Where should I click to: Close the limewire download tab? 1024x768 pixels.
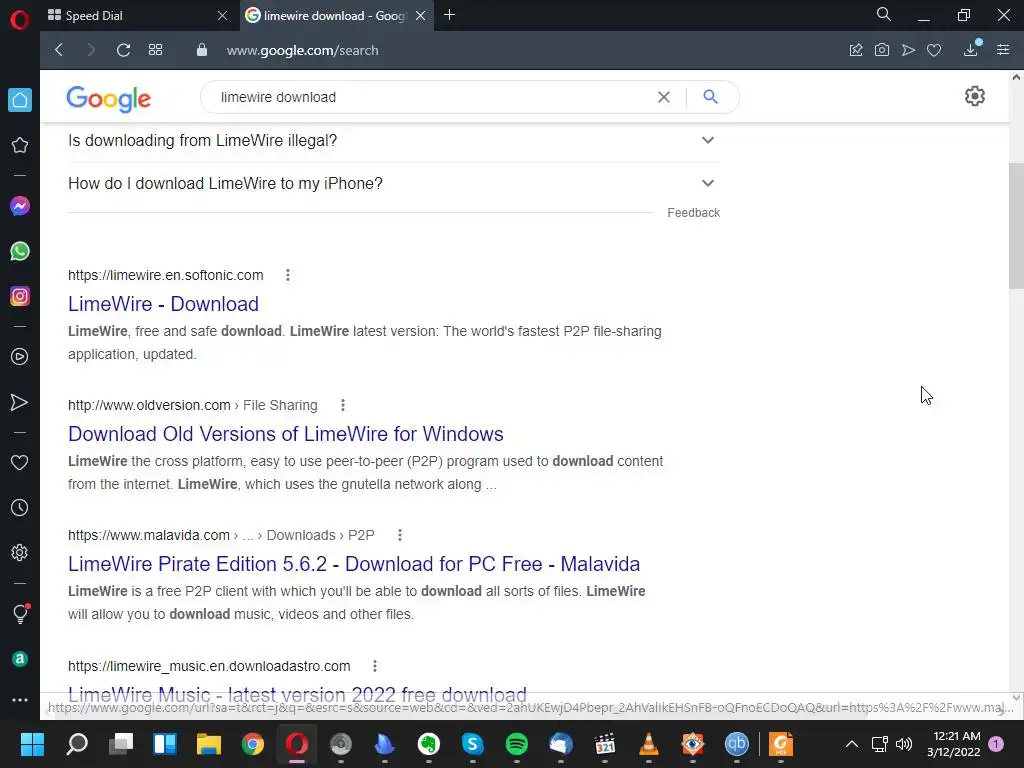[421, 16]
